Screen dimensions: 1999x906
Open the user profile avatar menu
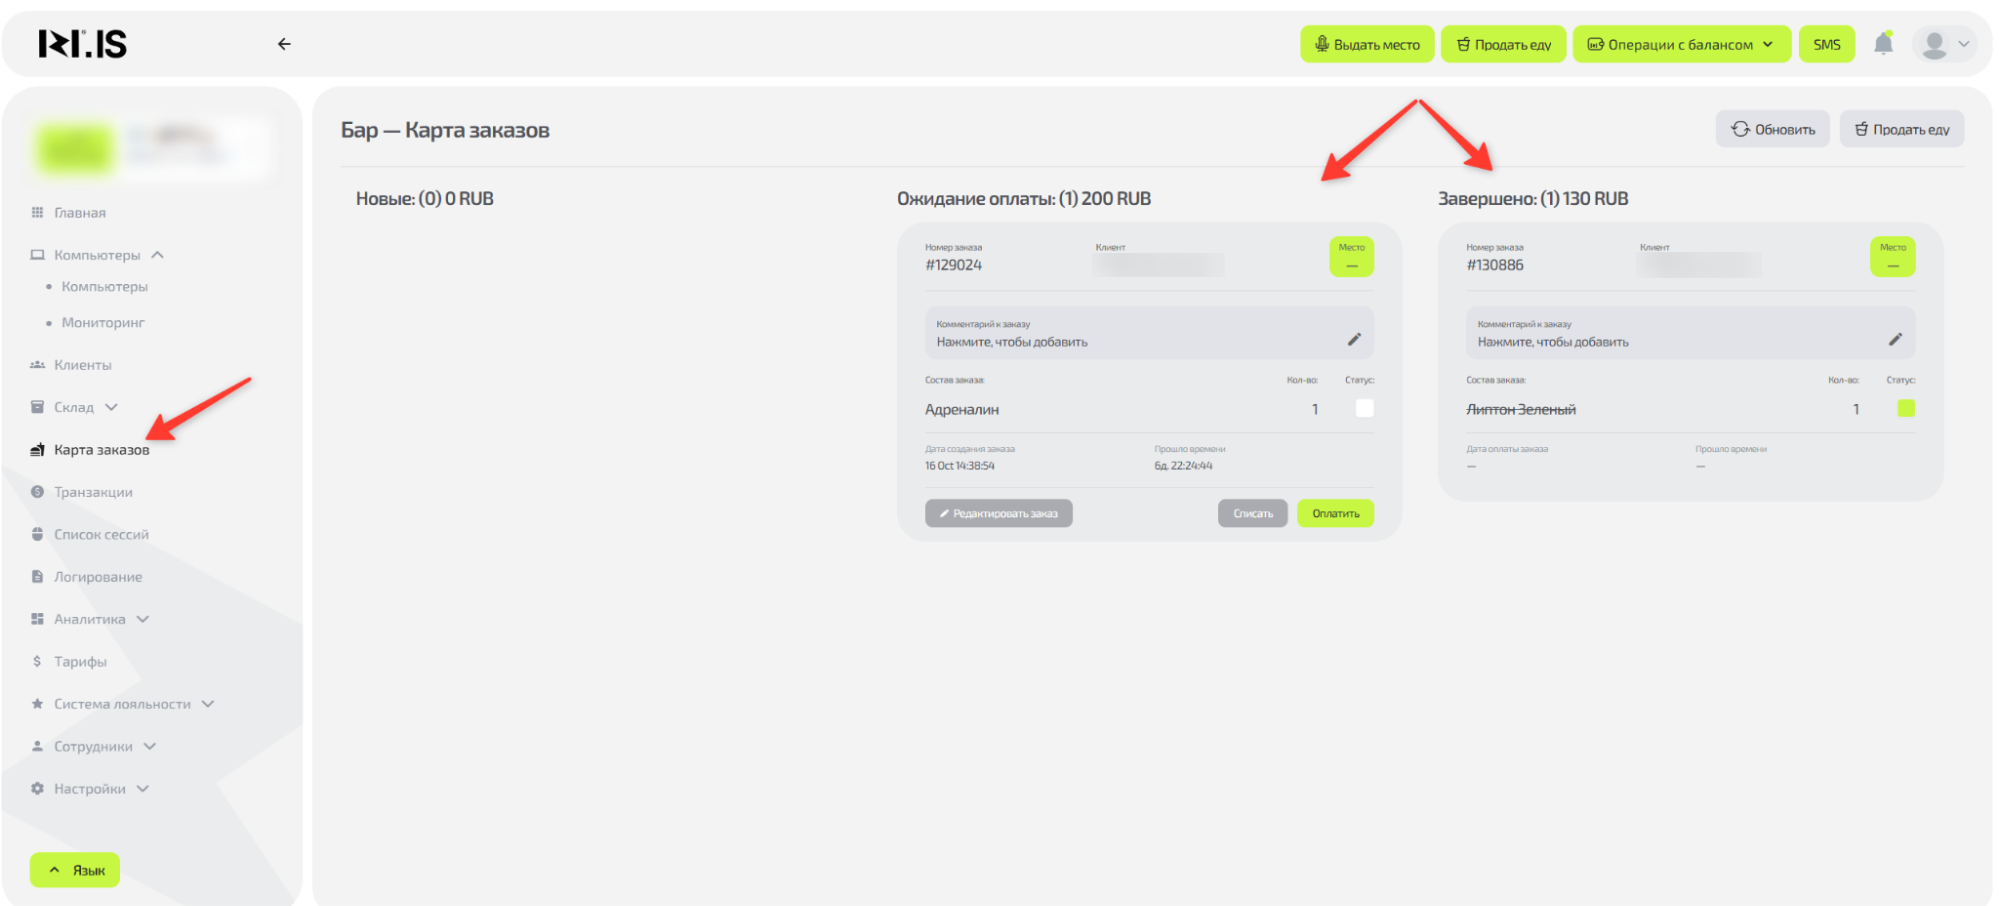pyautogui.click(x=1944, y=44)
